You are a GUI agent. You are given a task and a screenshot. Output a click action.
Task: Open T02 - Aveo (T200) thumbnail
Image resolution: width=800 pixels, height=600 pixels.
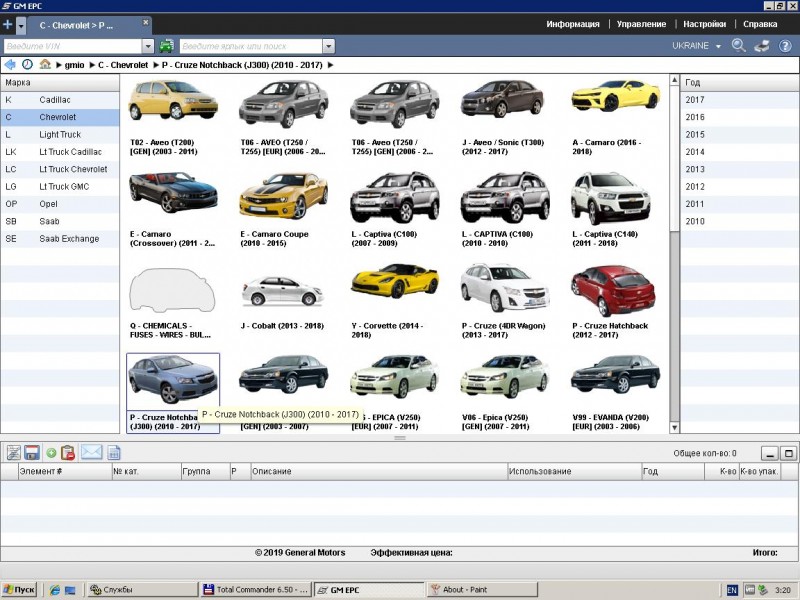(x=173, y=101)
